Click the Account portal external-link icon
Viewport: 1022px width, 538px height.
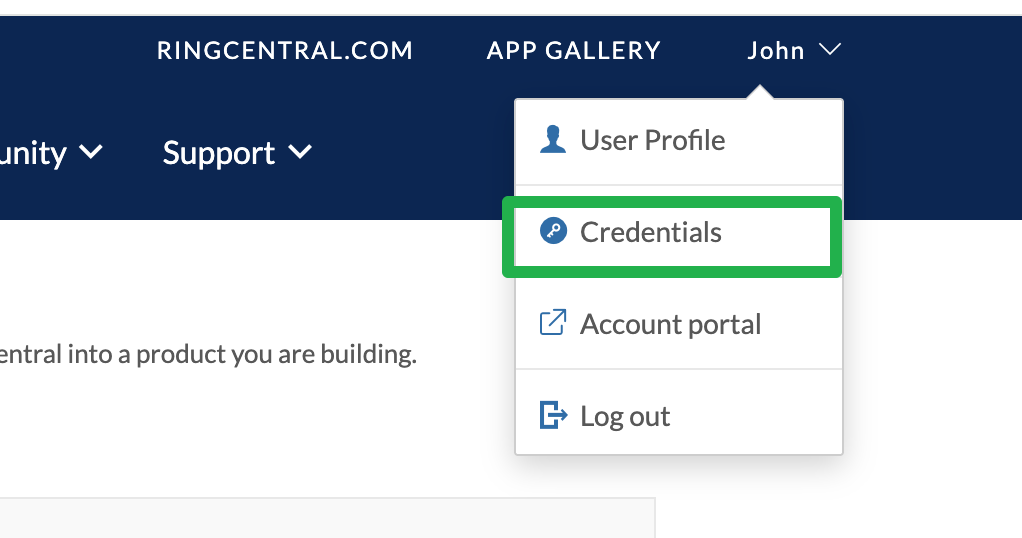point(553,323)
